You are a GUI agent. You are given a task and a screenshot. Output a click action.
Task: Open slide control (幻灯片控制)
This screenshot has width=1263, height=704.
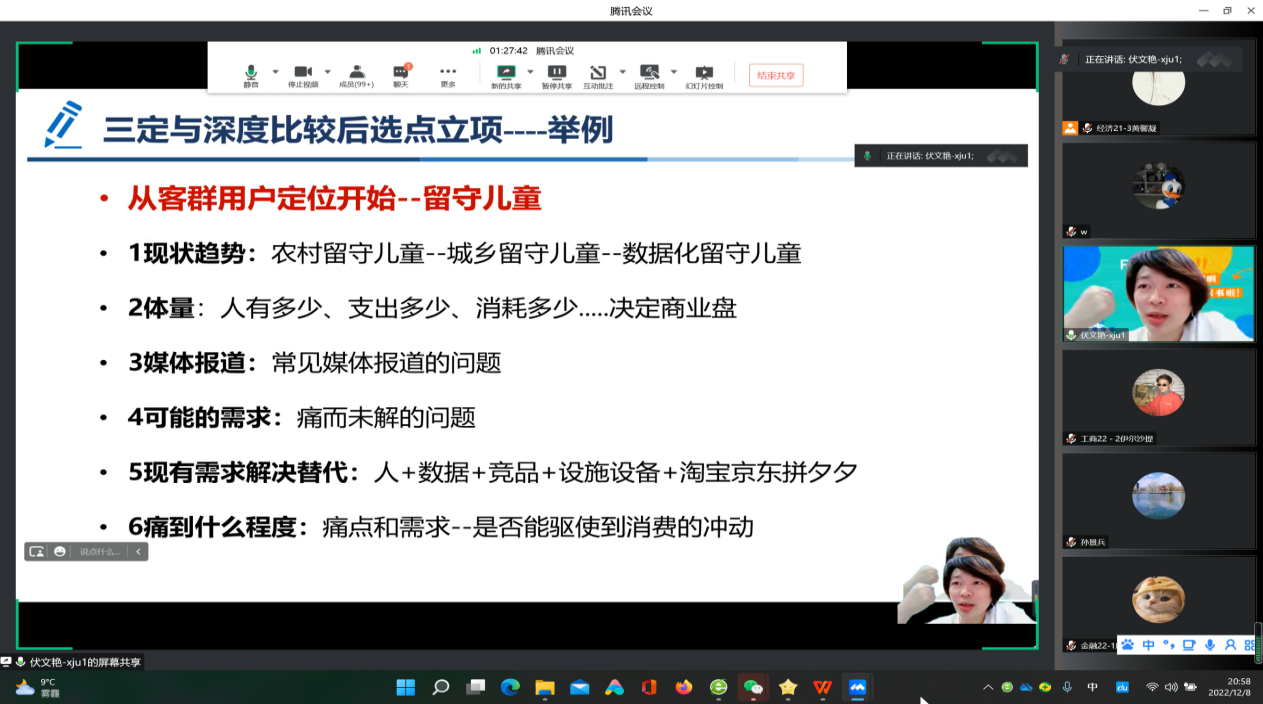coord(704,75)
